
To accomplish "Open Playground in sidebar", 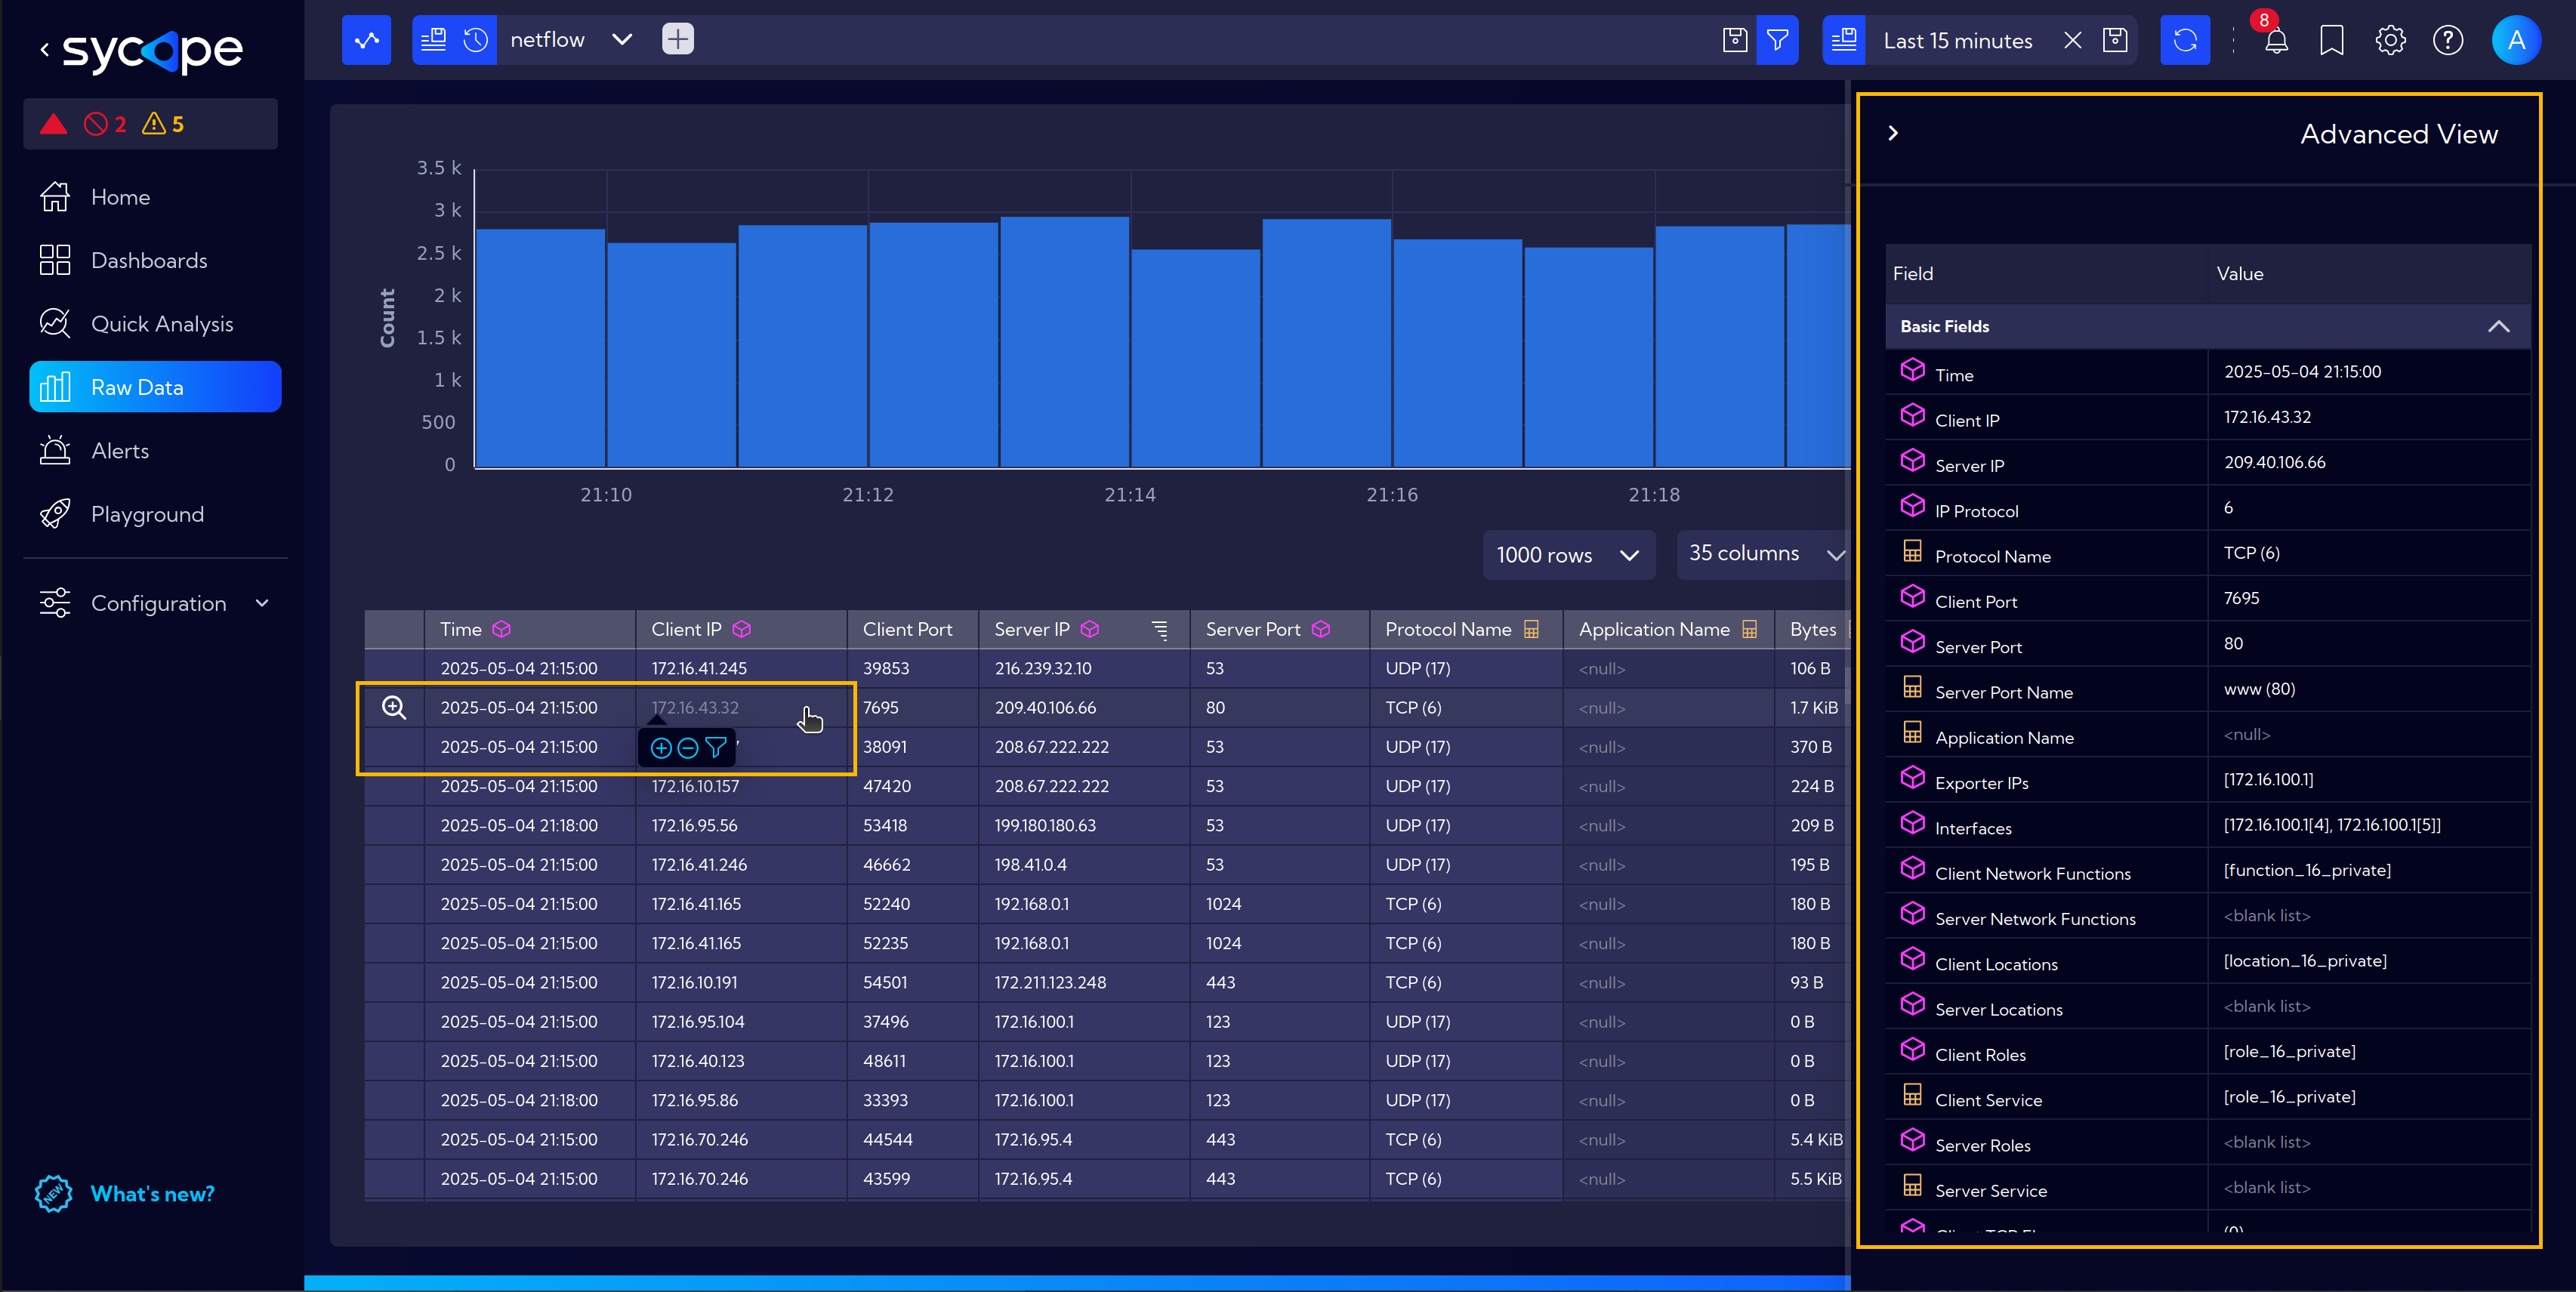I will click(155, 514).
